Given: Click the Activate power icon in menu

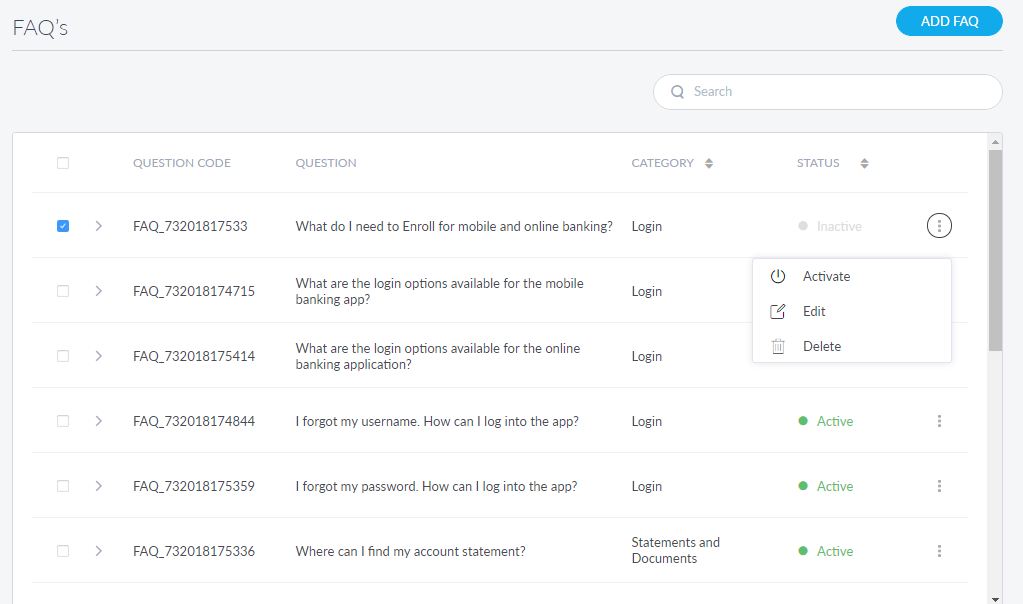Looking at the screenshot, I should pos(777,277).
